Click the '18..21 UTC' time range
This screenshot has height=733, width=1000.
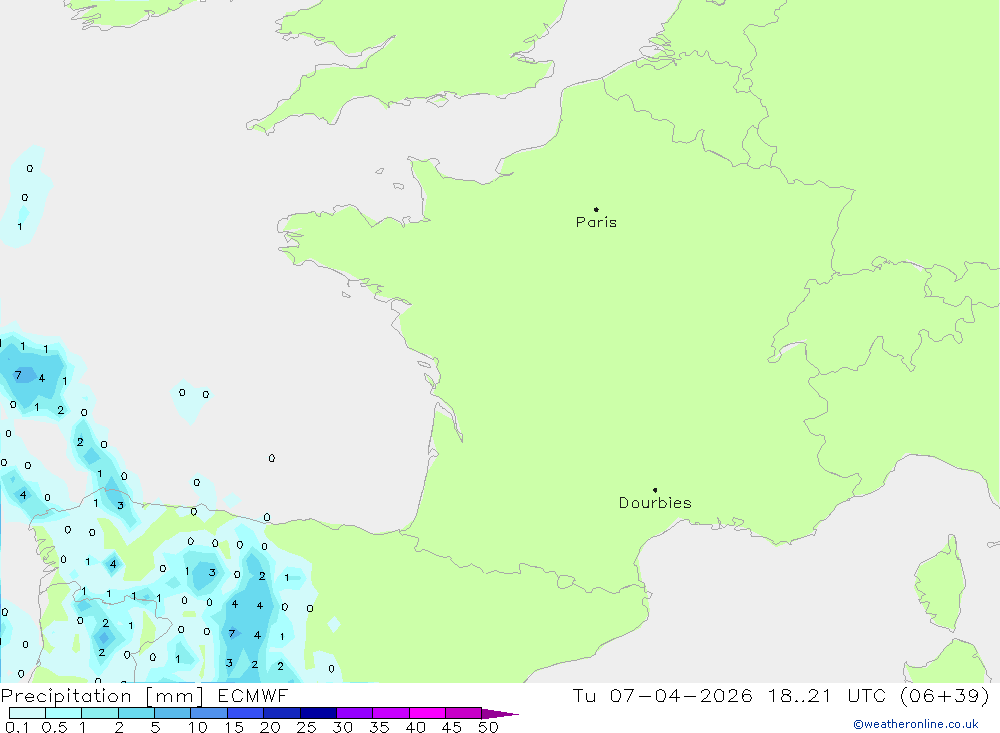tap(827, 695)
